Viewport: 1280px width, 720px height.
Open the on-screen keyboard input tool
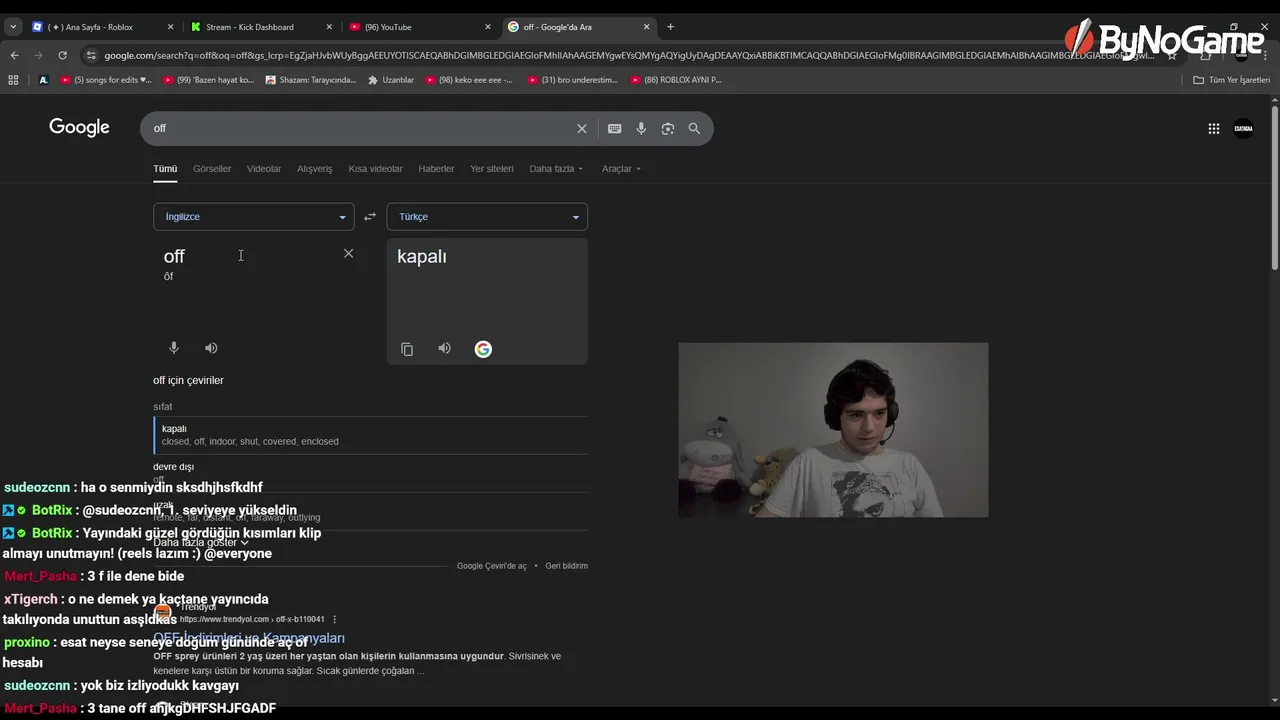click(614, 128)
